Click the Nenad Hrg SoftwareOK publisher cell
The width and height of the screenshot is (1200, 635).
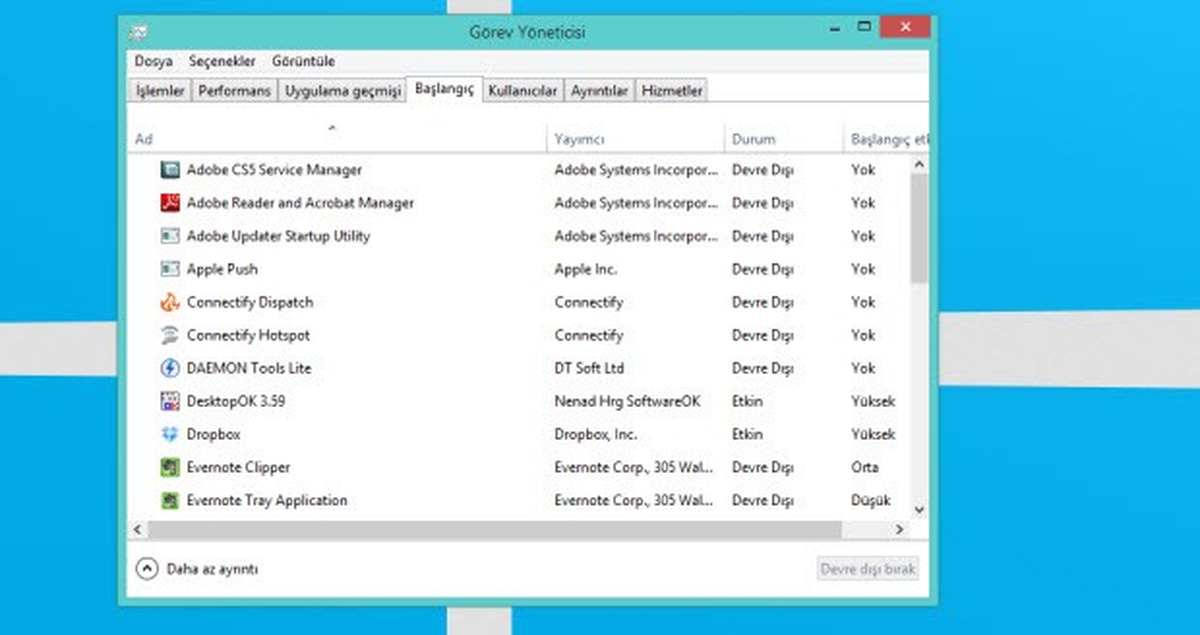(x=627, y=401)
